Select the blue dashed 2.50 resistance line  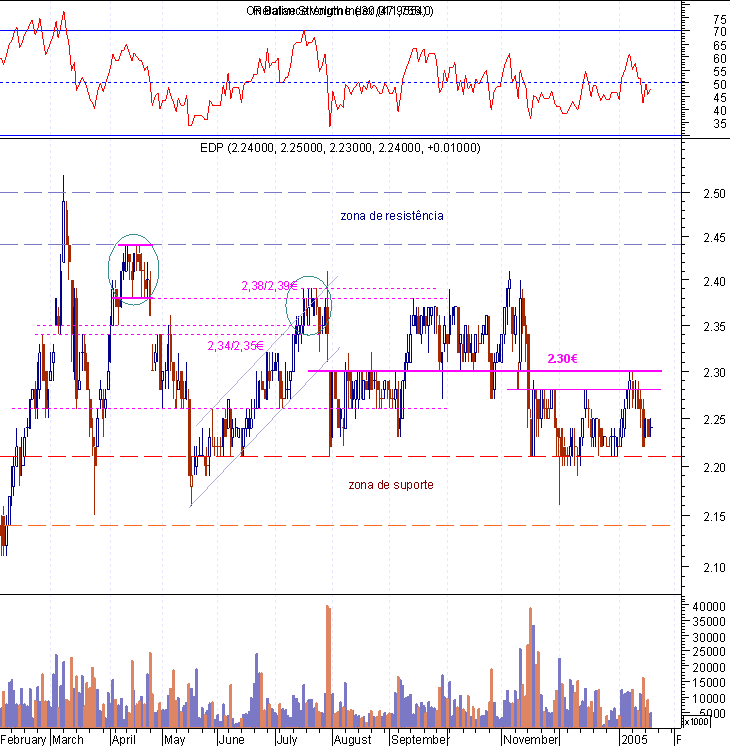(x=340, y=193)
